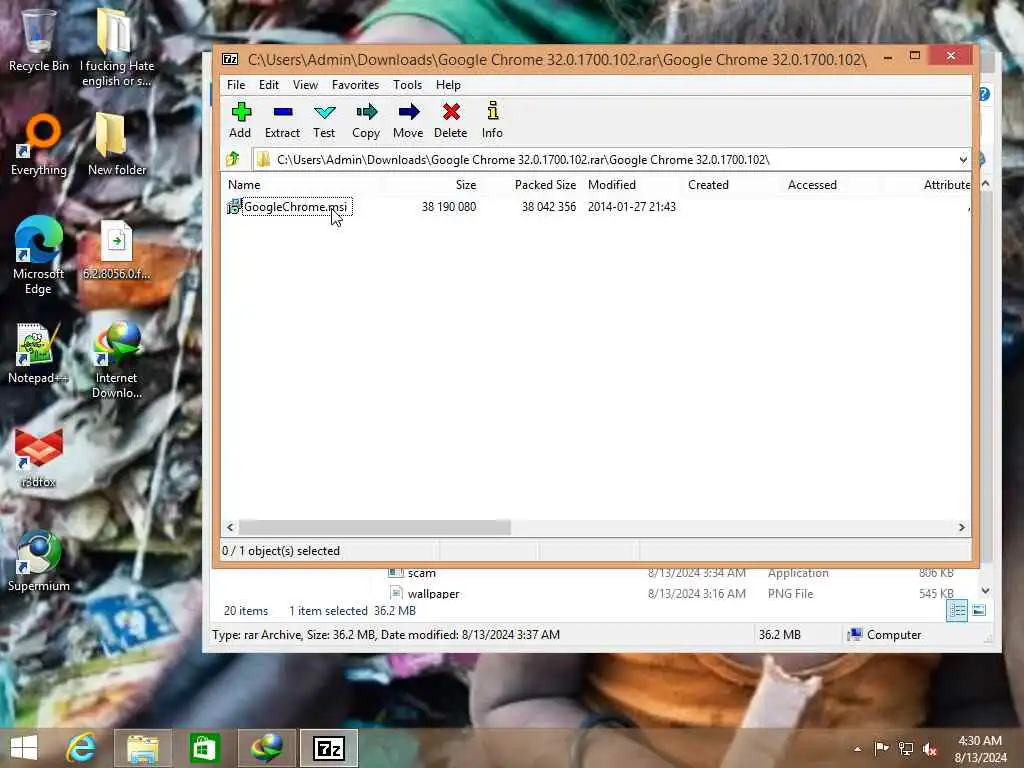Sort by the Name column header
Image resolution: width=1024 pixels, height=768 pixels.
pyautogui.click(x=244, y=185)
